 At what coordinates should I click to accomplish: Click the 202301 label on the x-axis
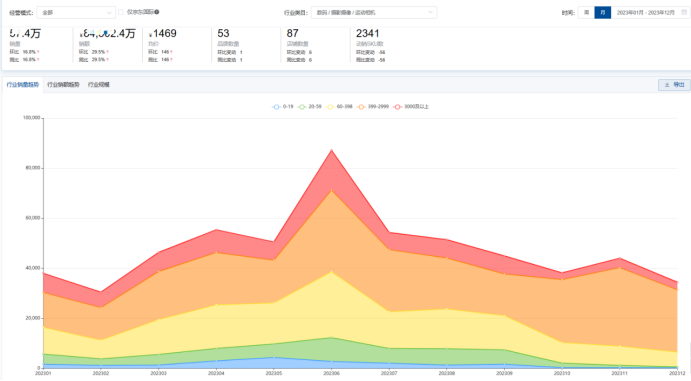coord(43,373)
